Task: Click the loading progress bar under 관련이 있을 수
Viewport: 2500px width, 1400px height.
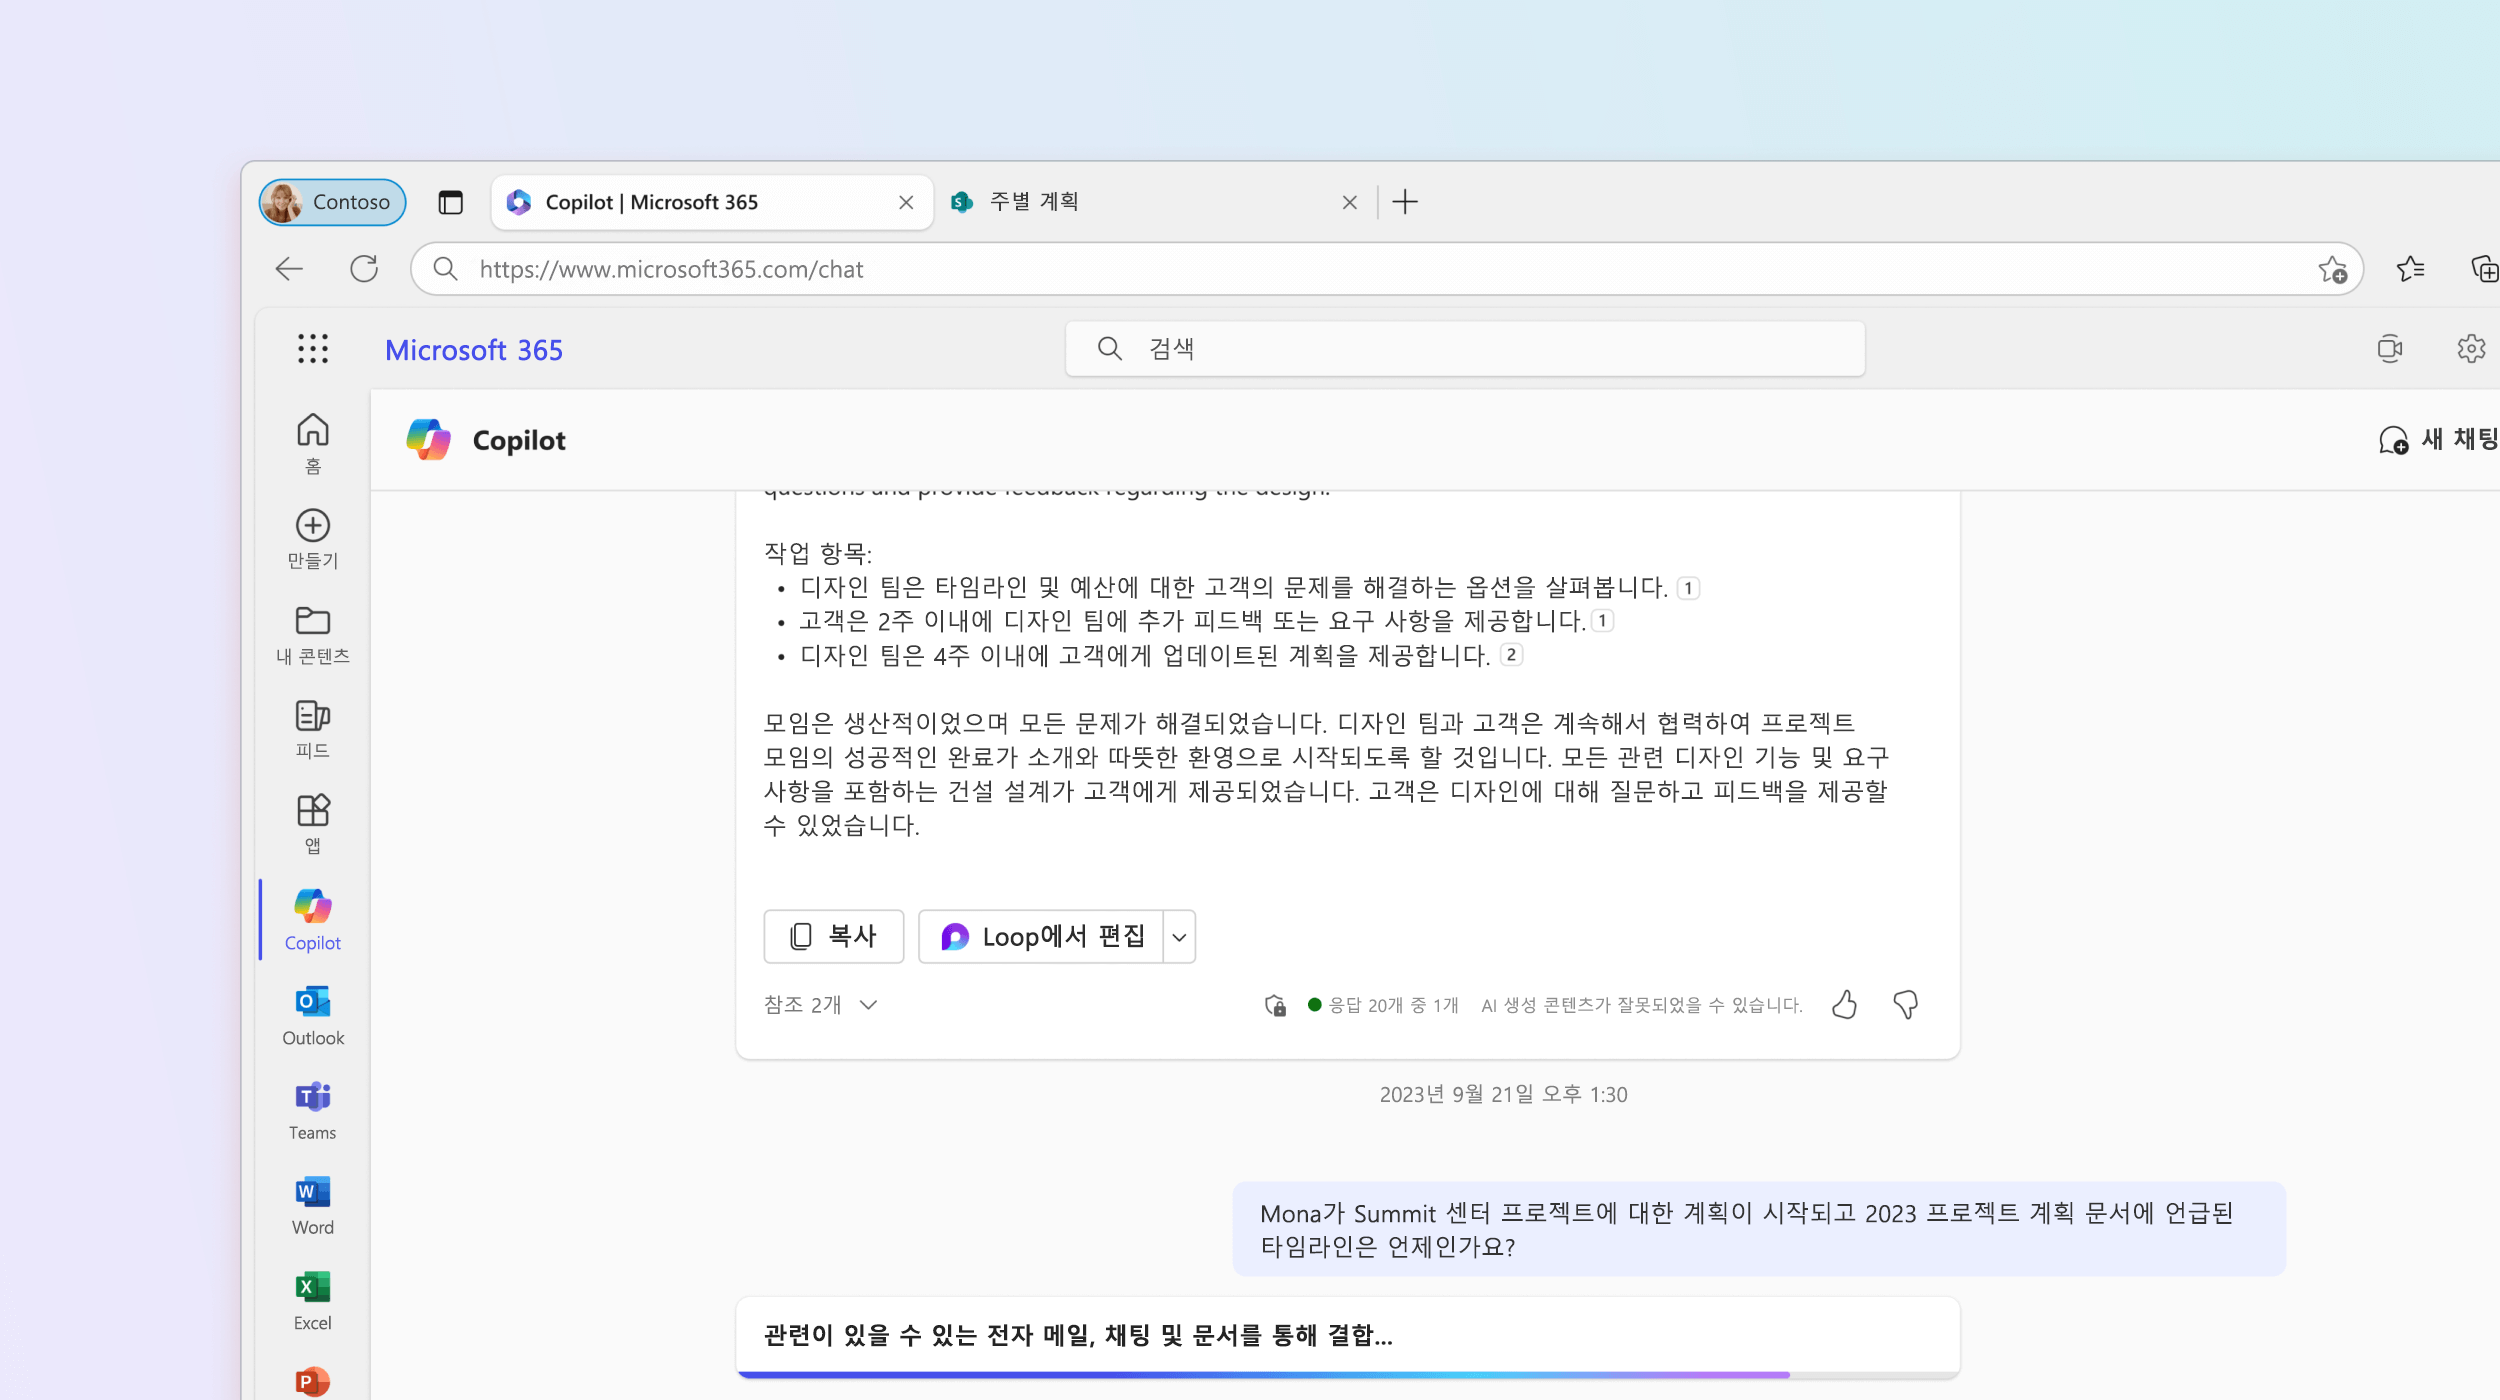Action: click(1347, 1375)
